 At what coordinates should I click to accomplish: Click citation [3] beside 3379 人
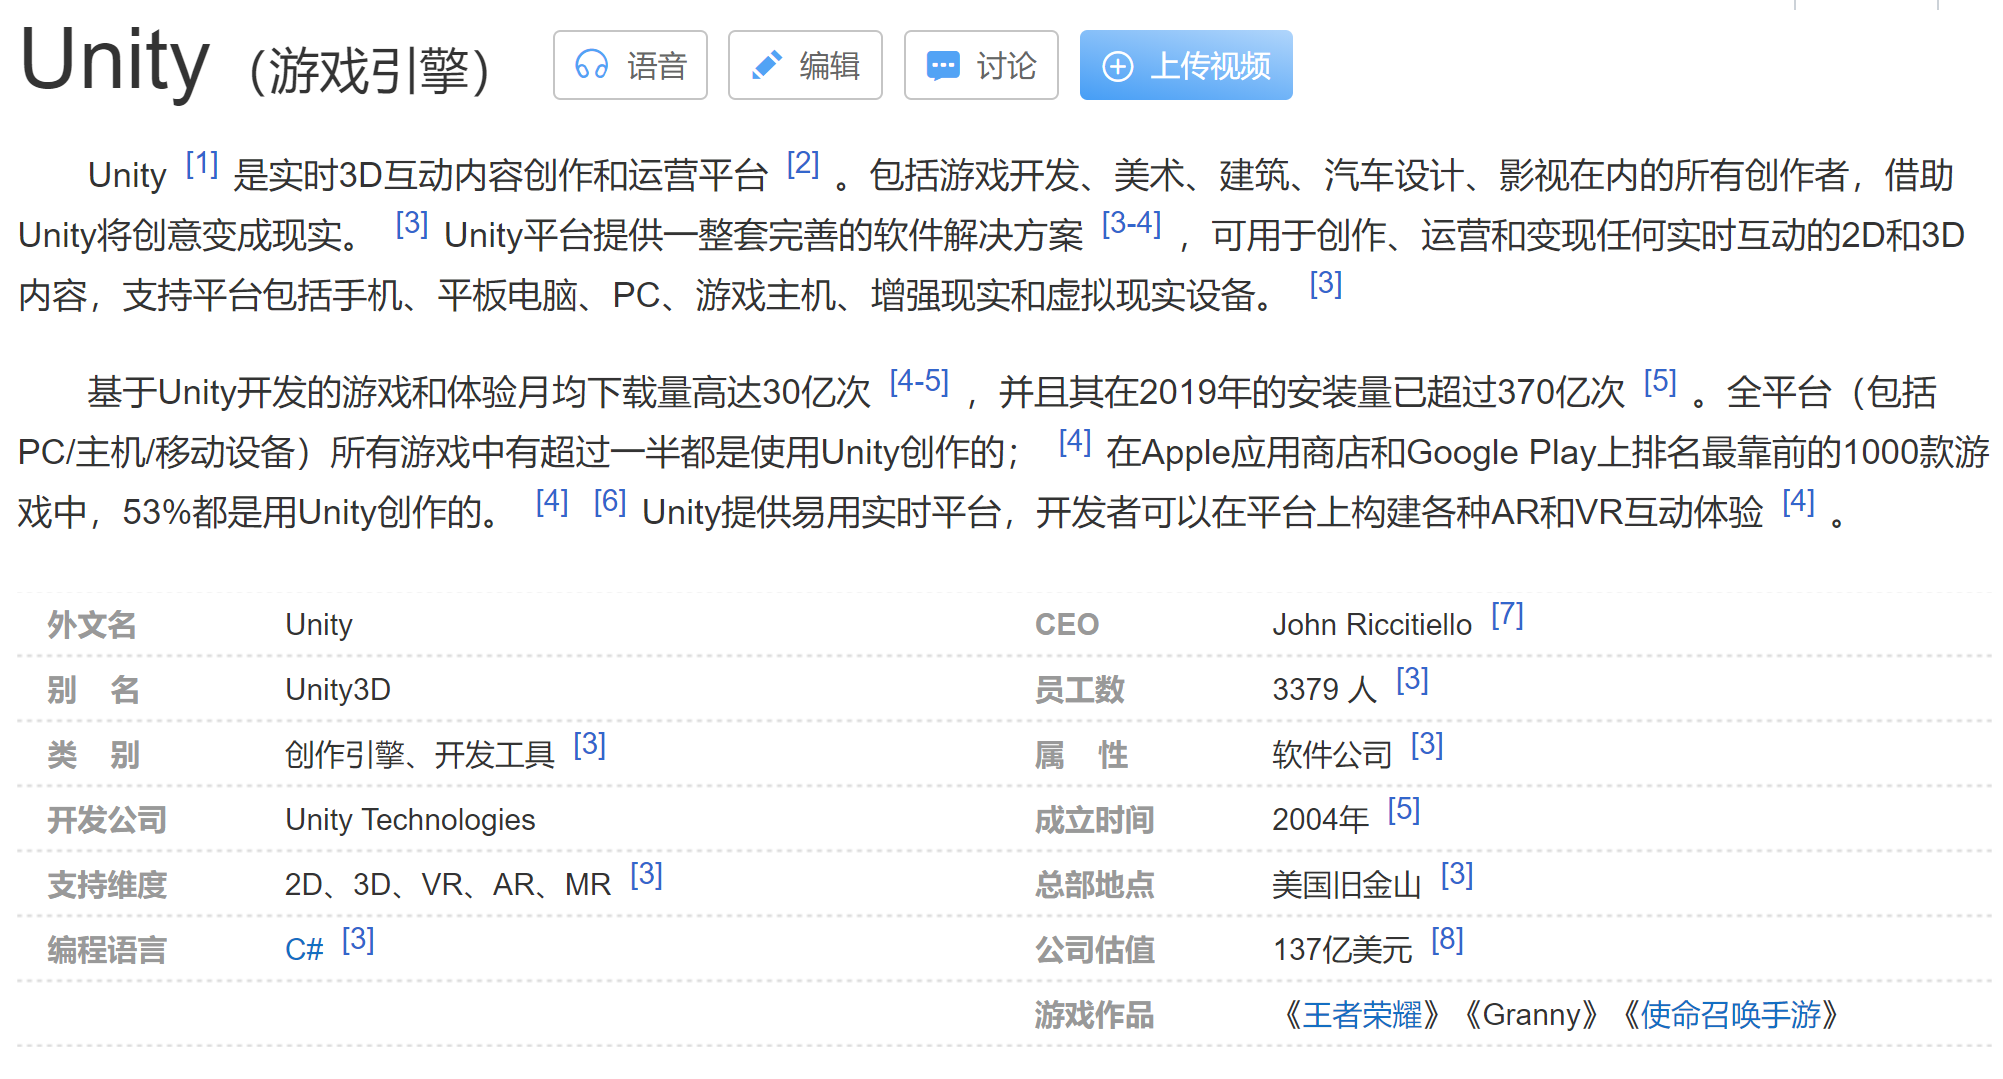tap(1412, 680)
